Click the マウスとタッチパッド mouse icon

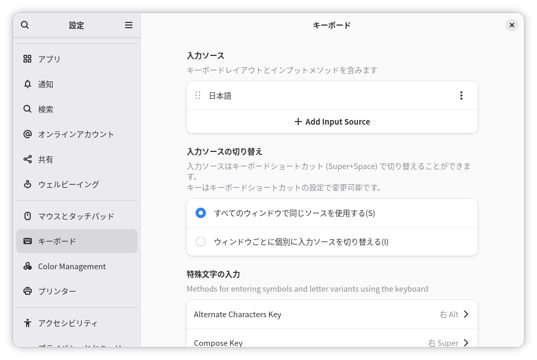[x=27, y=216]
